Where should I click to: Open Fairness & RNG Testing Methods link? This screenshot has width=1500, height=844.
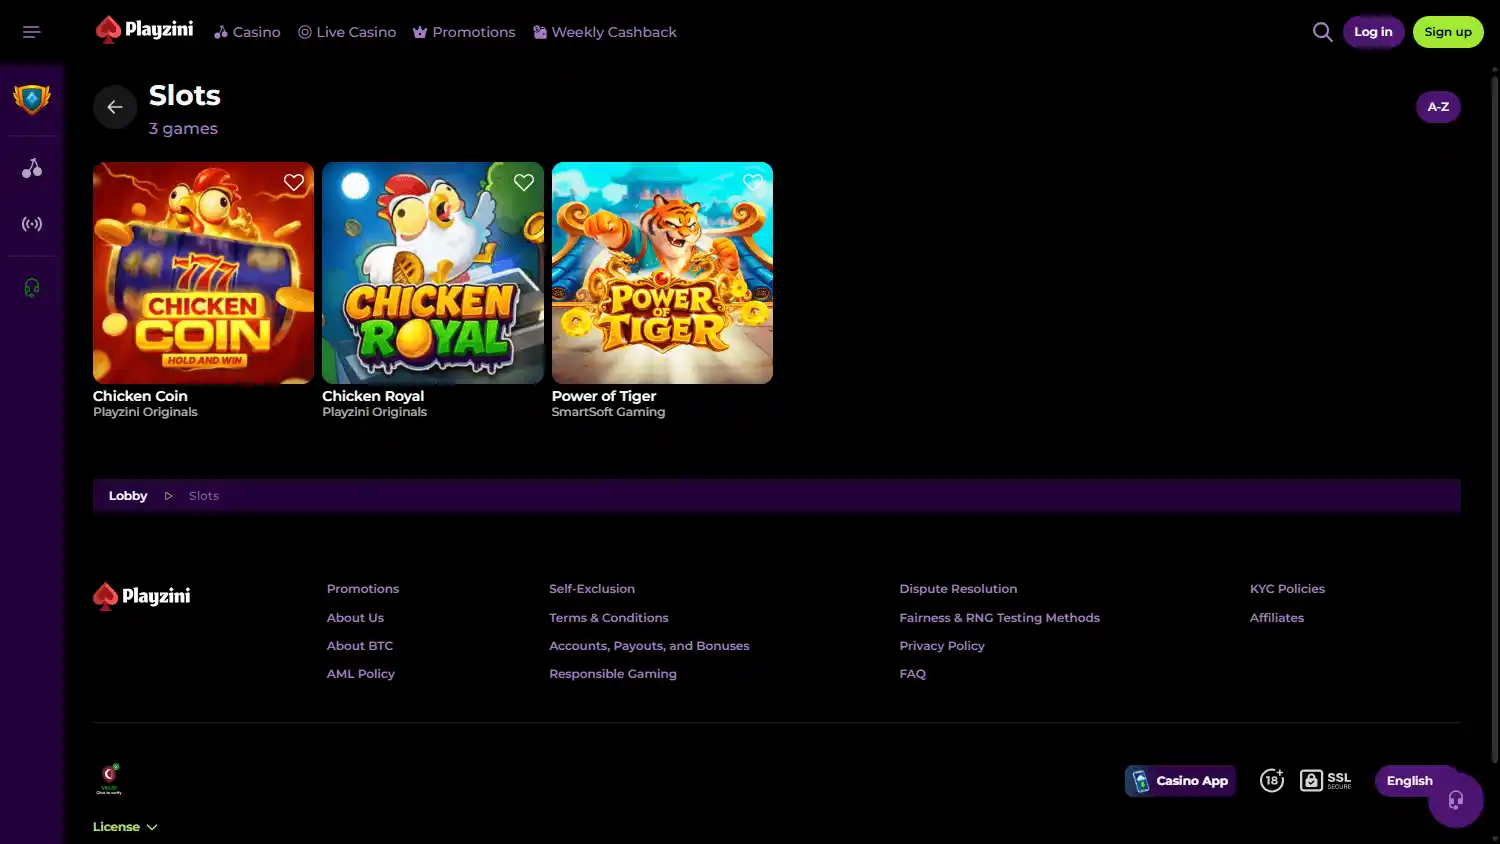[1000, 618]
